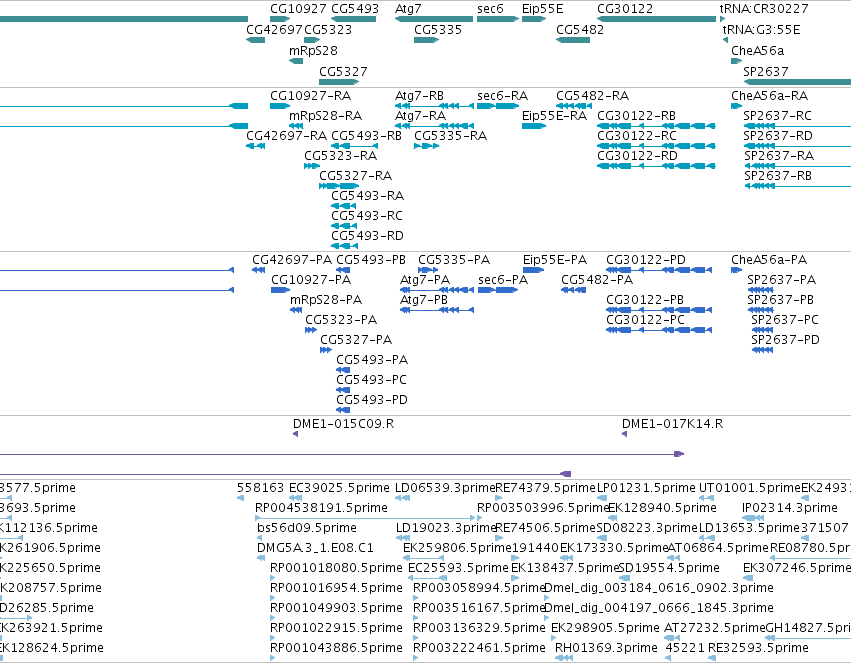
Task: Select transcript CG10927-RA
Action: tap(310, 96)
